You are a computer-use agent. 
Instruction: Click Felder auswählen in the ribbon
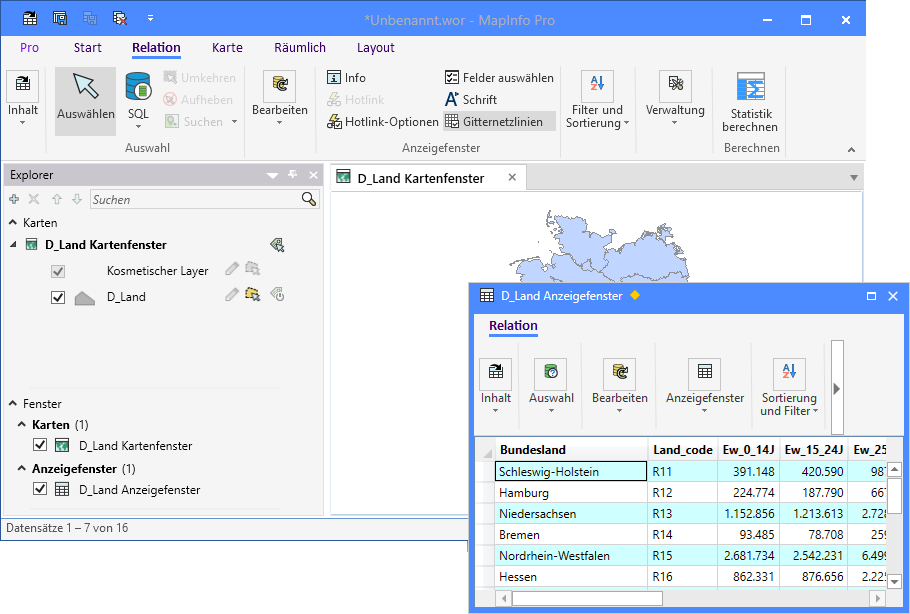(x=499, y=78)
